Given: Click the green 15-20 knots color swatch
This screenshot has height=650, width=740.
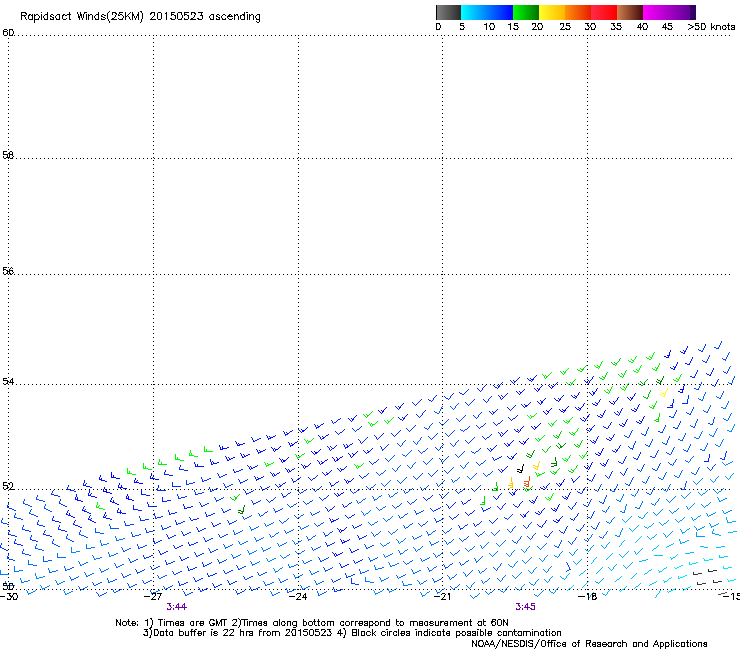Looking at the screenshot, I should [x=526, y=12].
